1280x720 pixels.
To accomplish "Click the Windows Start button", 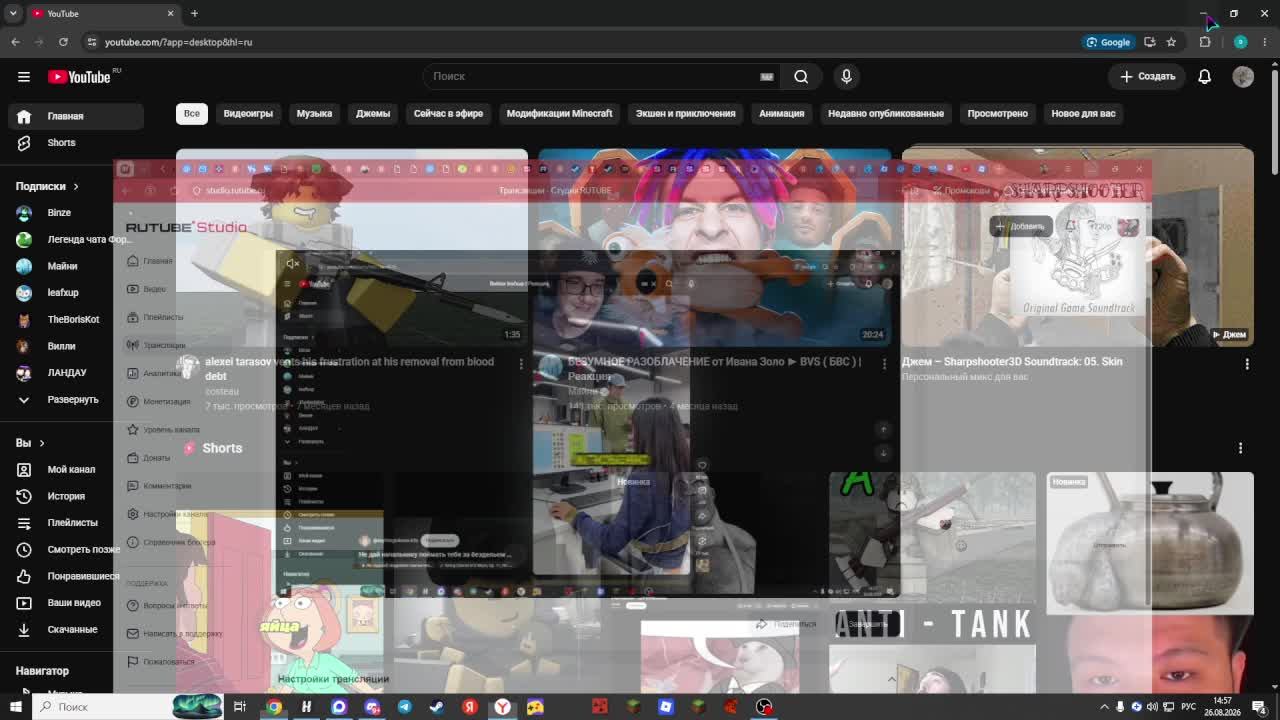I will point(15,707).
